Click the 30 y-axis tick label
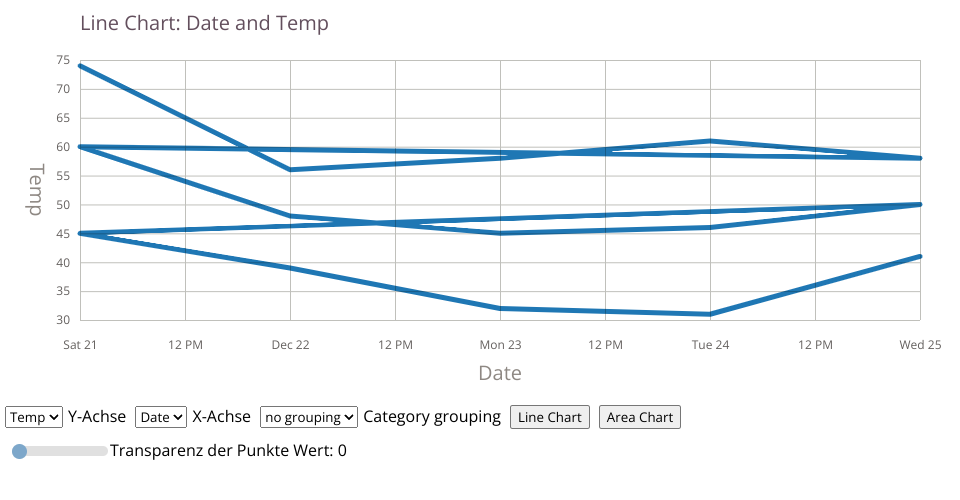The image size is (960, 500). (x=63, y=321)
